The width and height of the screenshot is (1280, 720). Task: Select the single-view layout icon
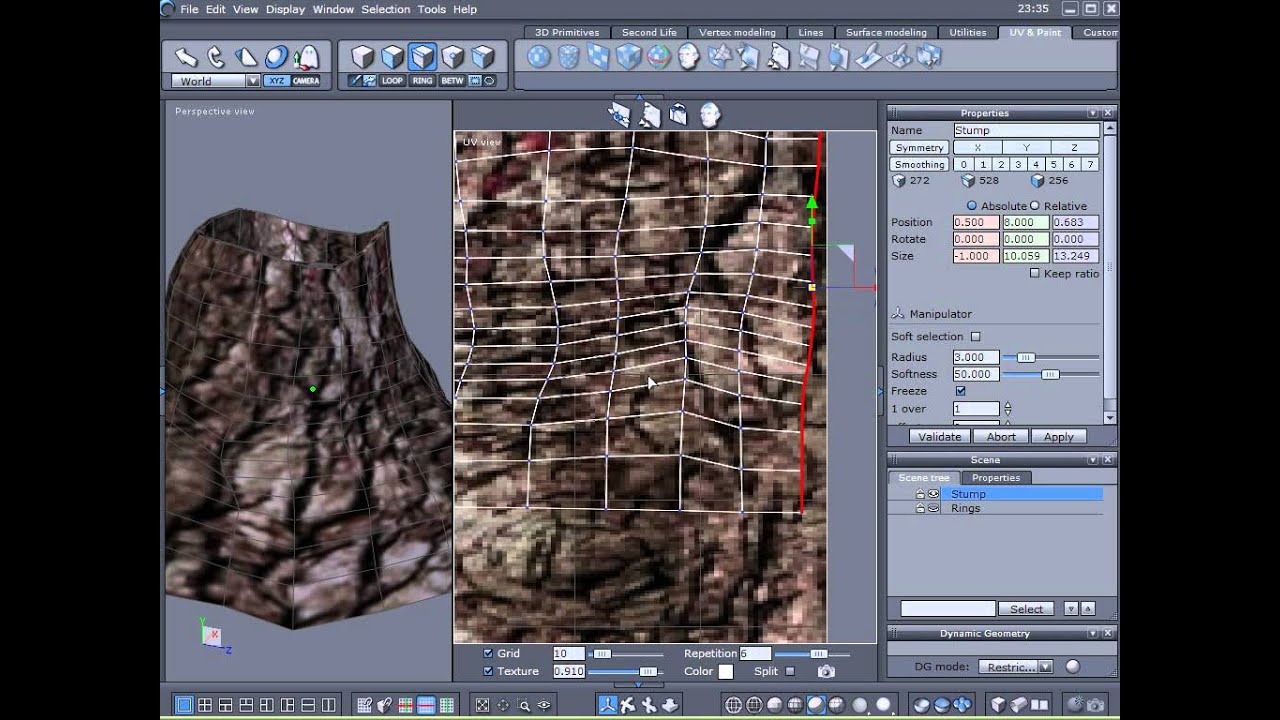184,705
